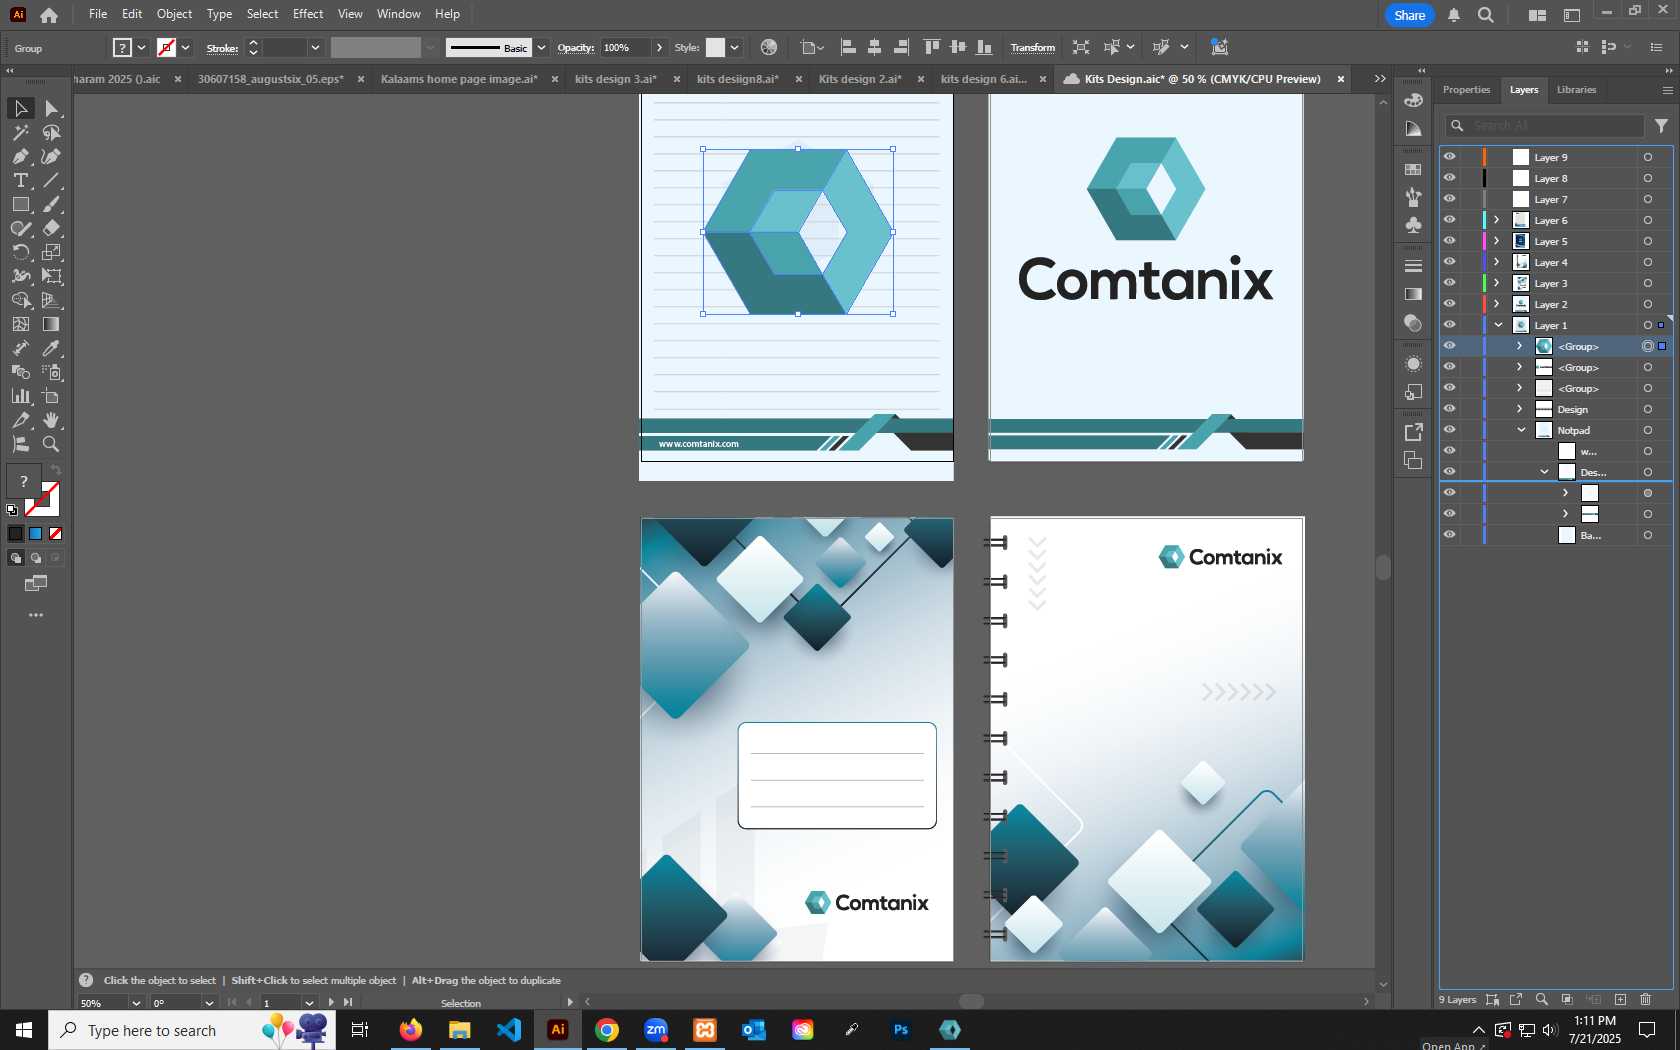This screenshot has height=1050, width=1680.
Task: Close the Kits Design.aic document tab
Action: (1341, 79)
